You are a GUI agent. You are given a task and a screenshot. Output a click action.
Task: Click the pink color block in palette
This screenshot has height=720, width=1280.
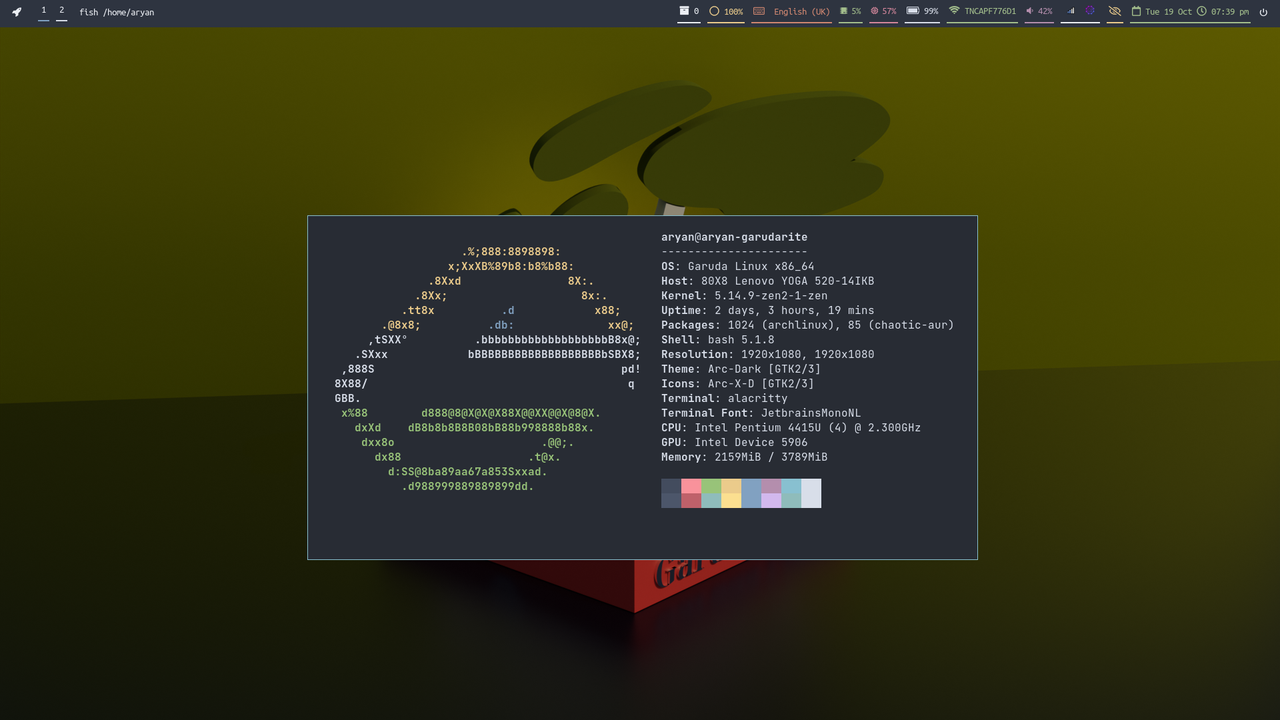click(691, 486)
